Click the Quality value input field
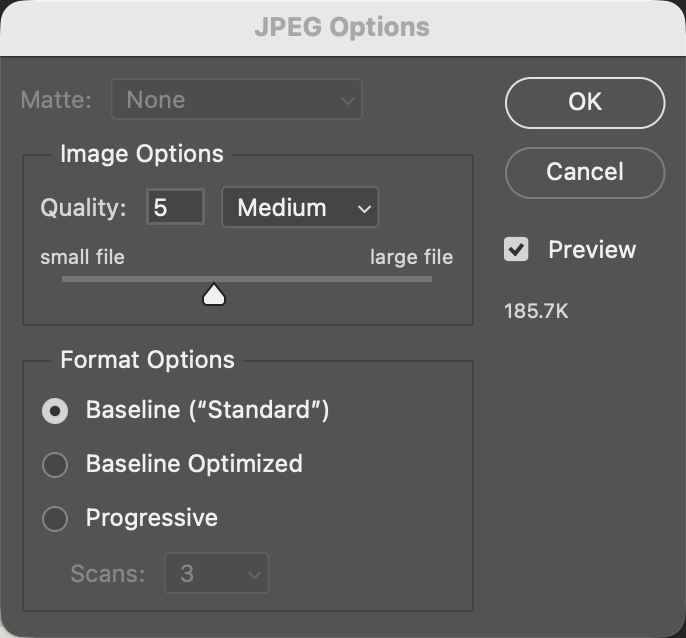 pos(175,207)
